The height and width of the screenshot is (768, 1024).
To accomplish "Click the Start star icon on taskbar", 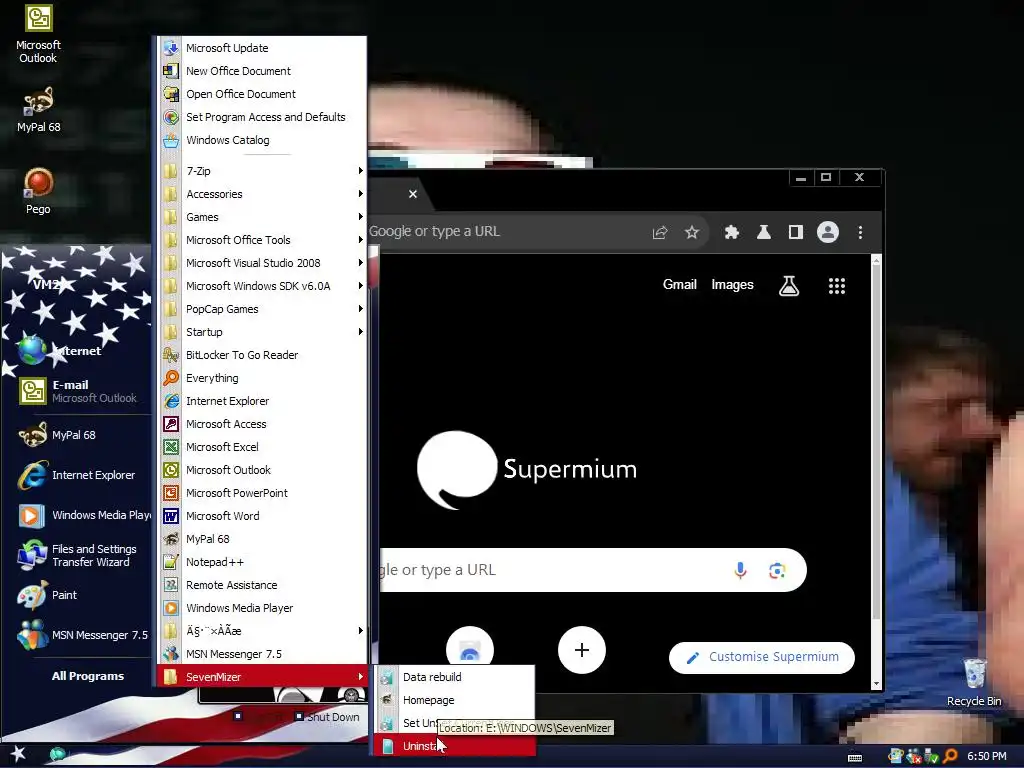I will click(18, 754).
